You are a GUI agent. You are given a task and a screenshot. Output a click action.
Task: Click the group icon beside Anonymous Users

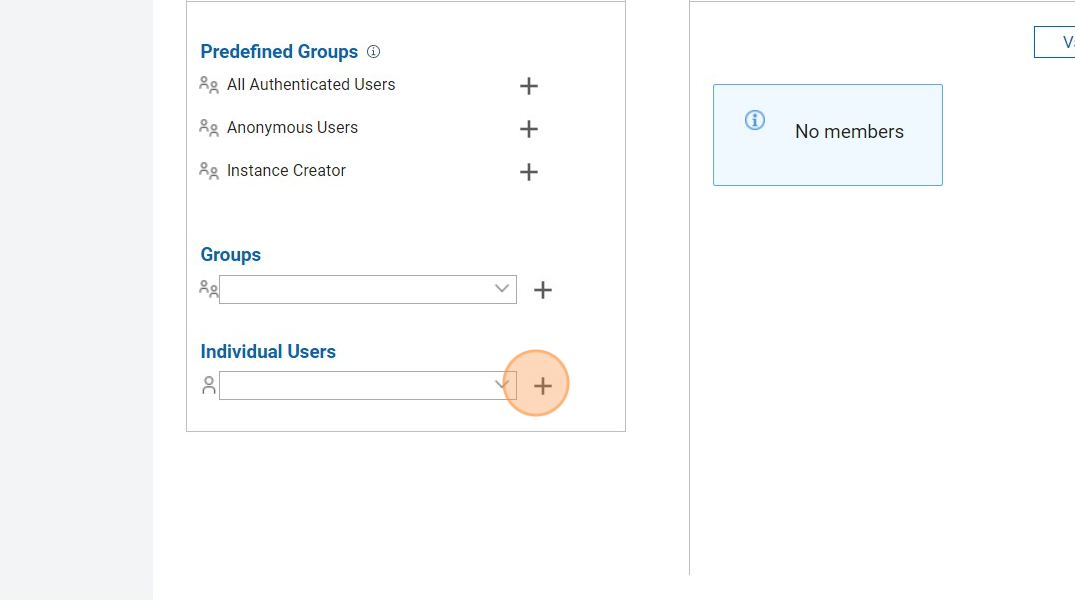[x=209, y=128]
